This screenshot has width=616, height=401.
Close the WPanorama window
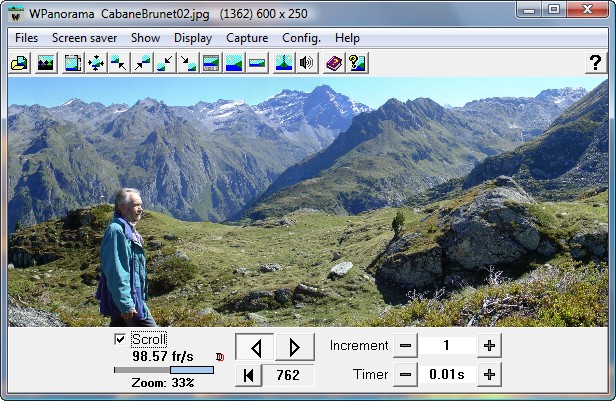[x=587, y=9]
